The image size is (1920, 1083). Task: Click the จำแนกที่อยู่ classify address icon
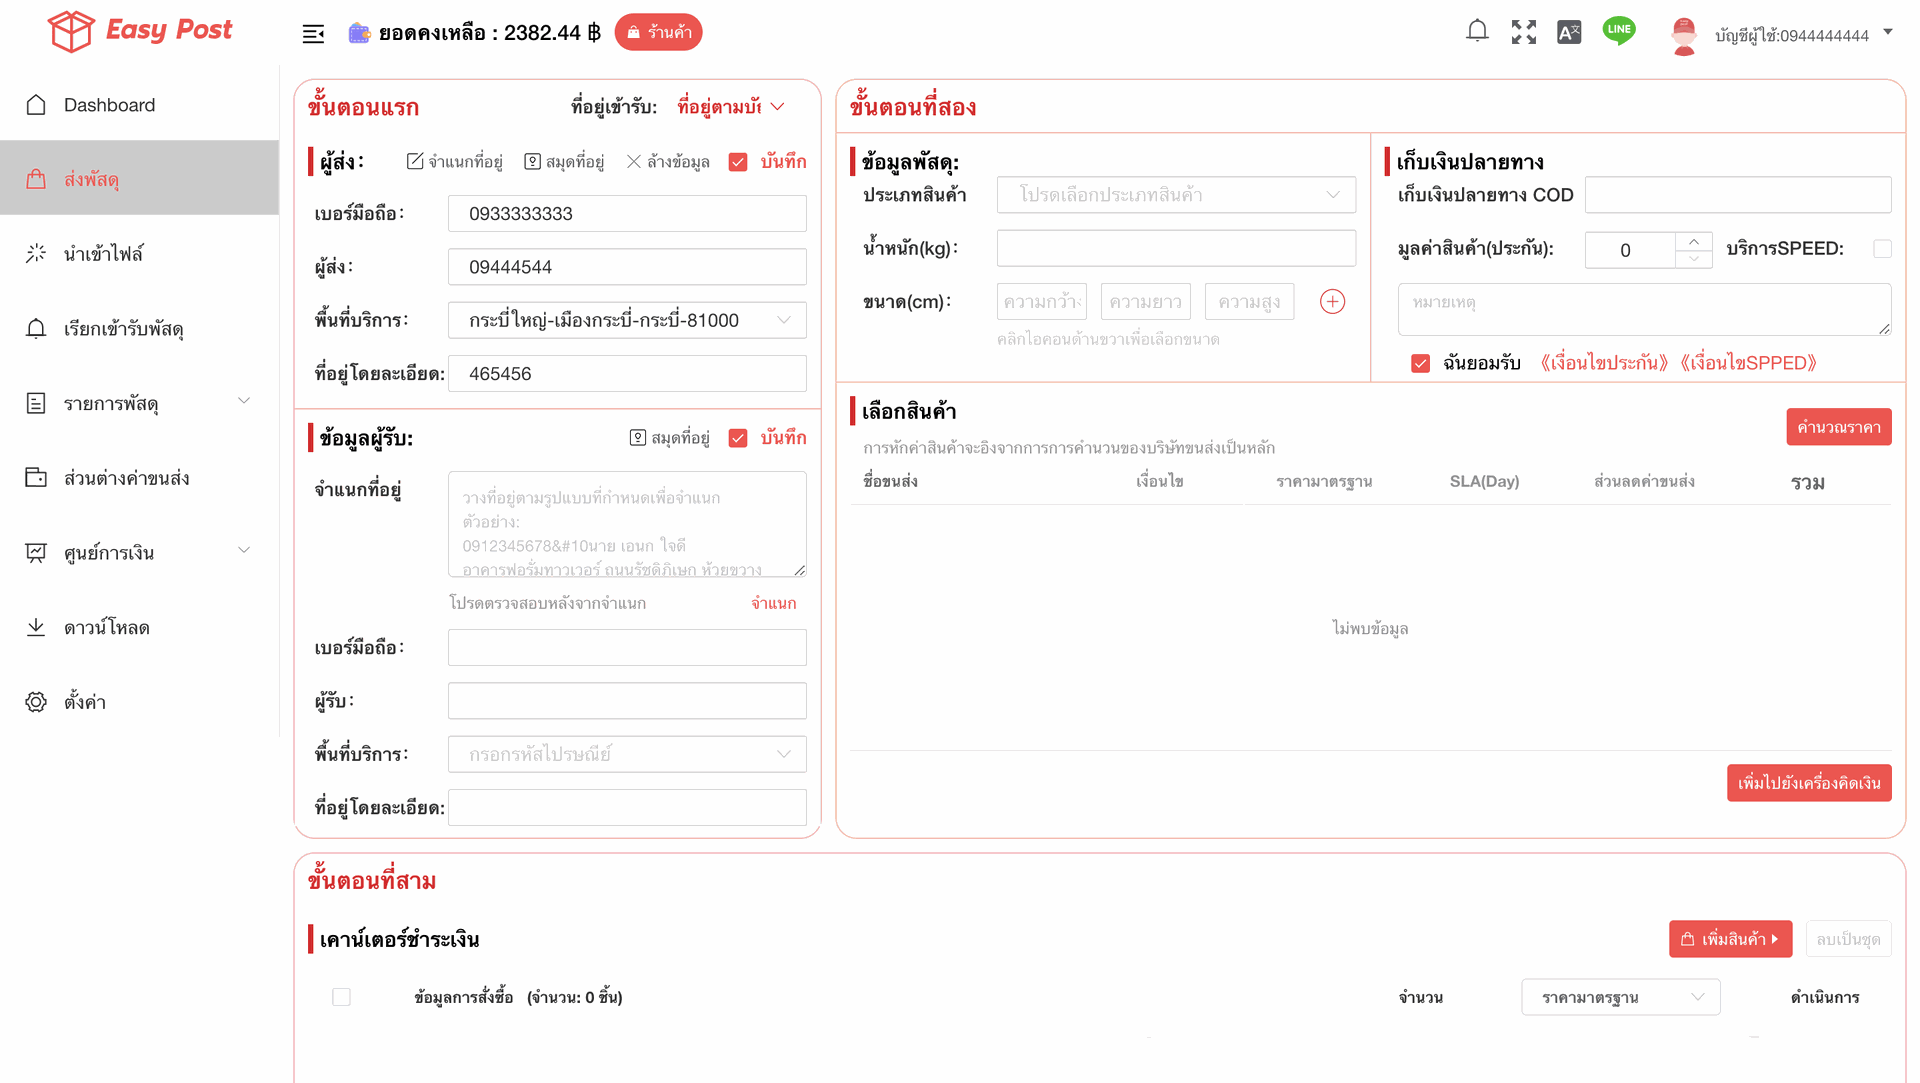click(x=413, y=161)
